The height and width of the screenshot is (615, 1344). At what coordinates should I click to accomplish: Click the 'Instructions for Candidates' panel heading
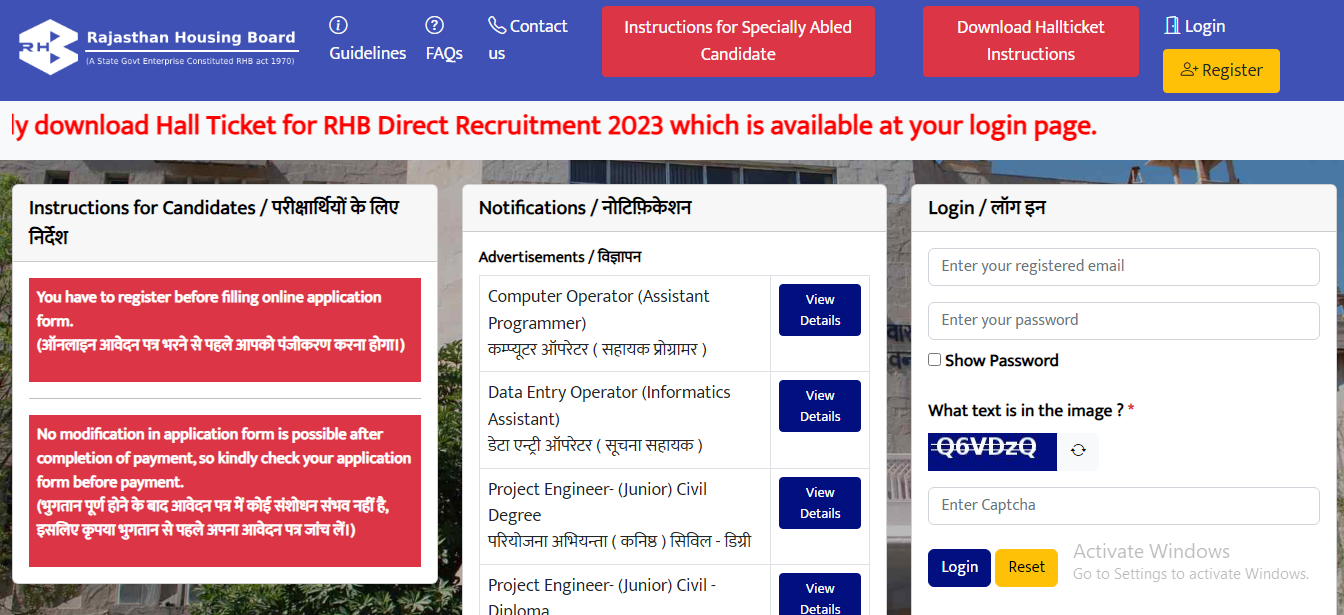(x=214, y=222)
